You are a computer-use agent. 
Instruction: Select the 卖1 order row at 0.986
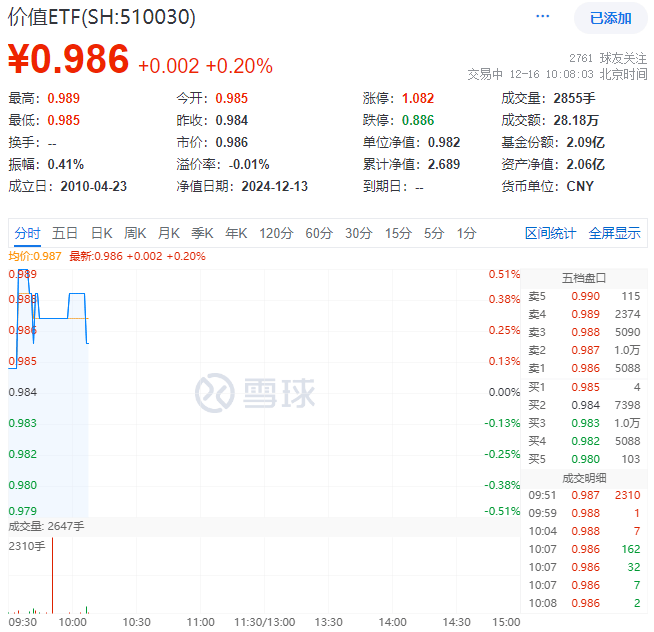[584, 368]
